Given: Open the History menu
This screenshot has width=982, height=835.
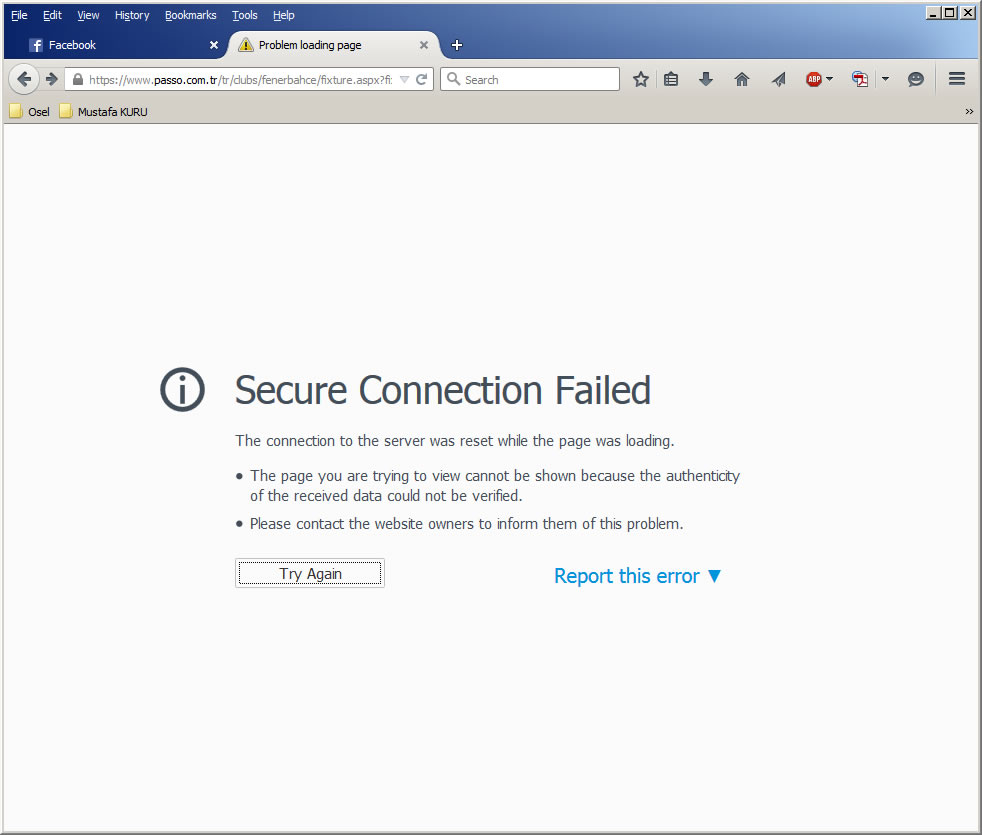Looking at the screenshot, I should [x=132, y=15].
